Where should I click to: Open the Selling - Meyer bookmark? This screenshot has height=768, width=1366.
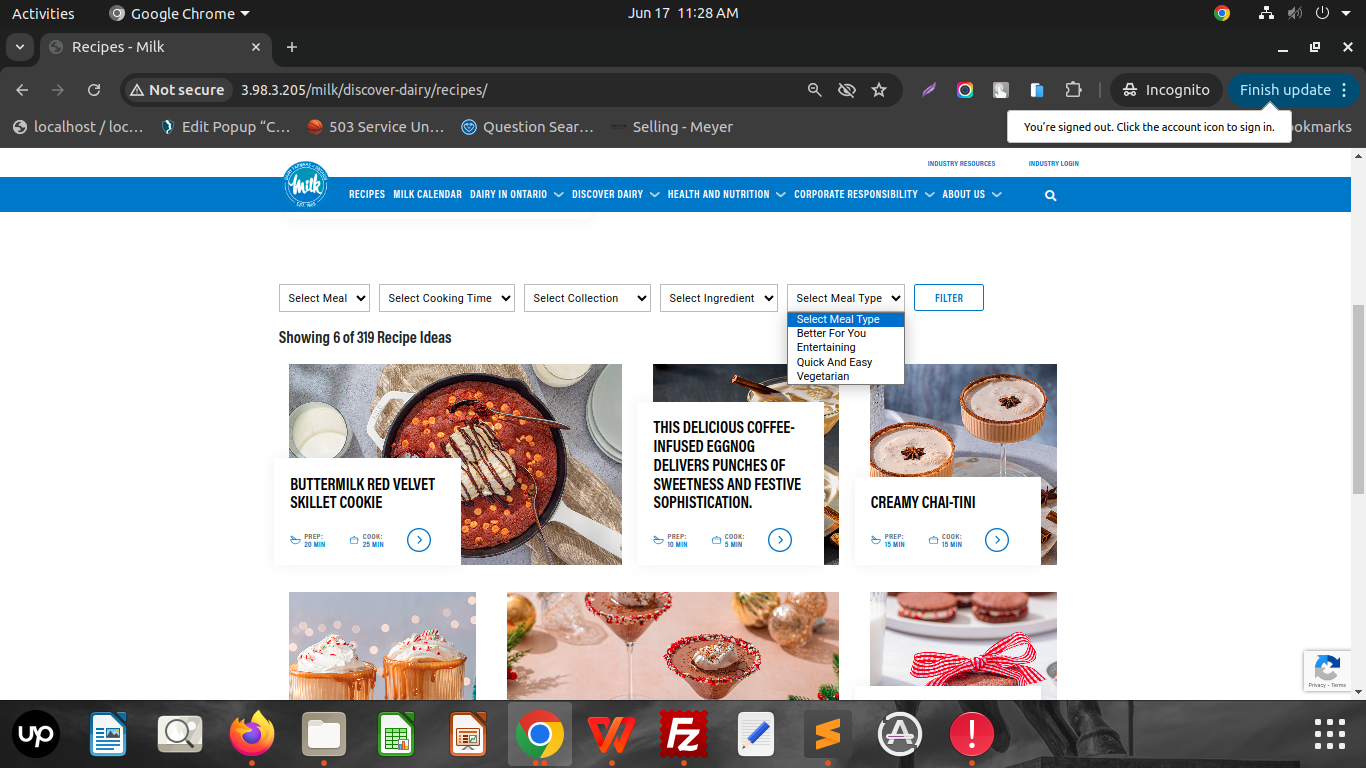coord(672,127)
